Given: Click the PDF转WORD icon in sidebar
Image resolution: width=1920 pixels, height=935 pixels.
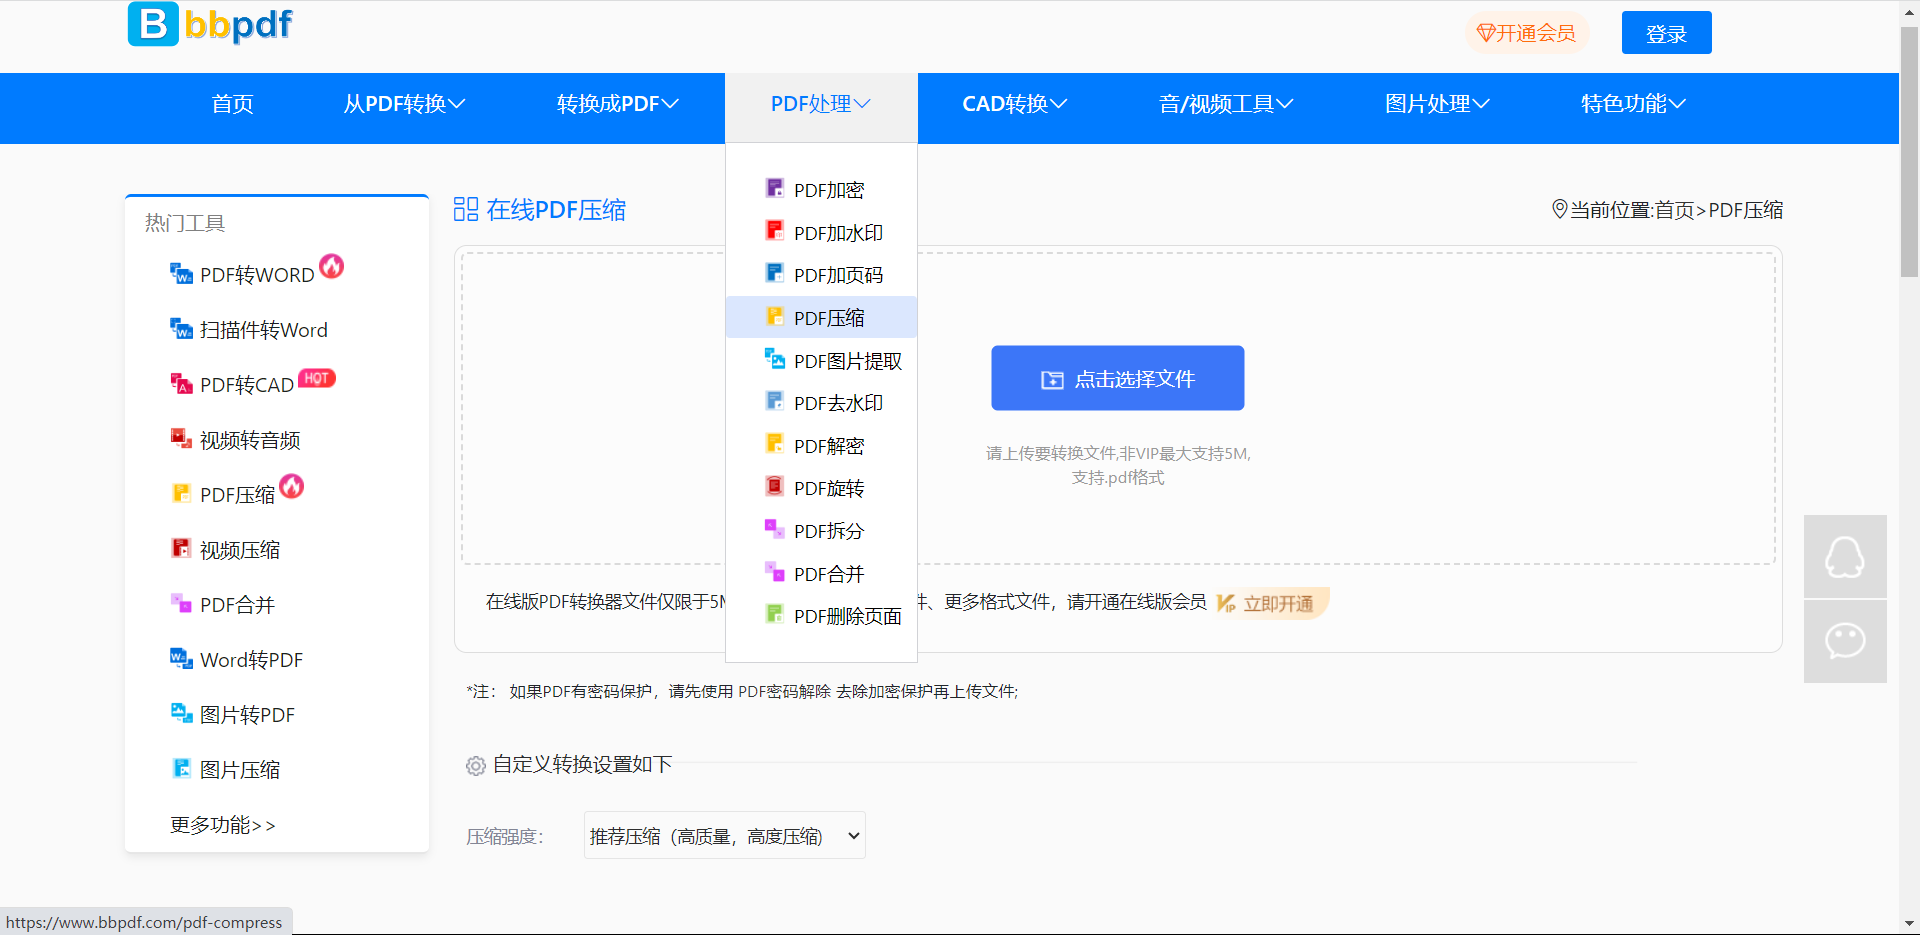Looking at the screenshot, I should pyautogui.click(x=181, y=274).
